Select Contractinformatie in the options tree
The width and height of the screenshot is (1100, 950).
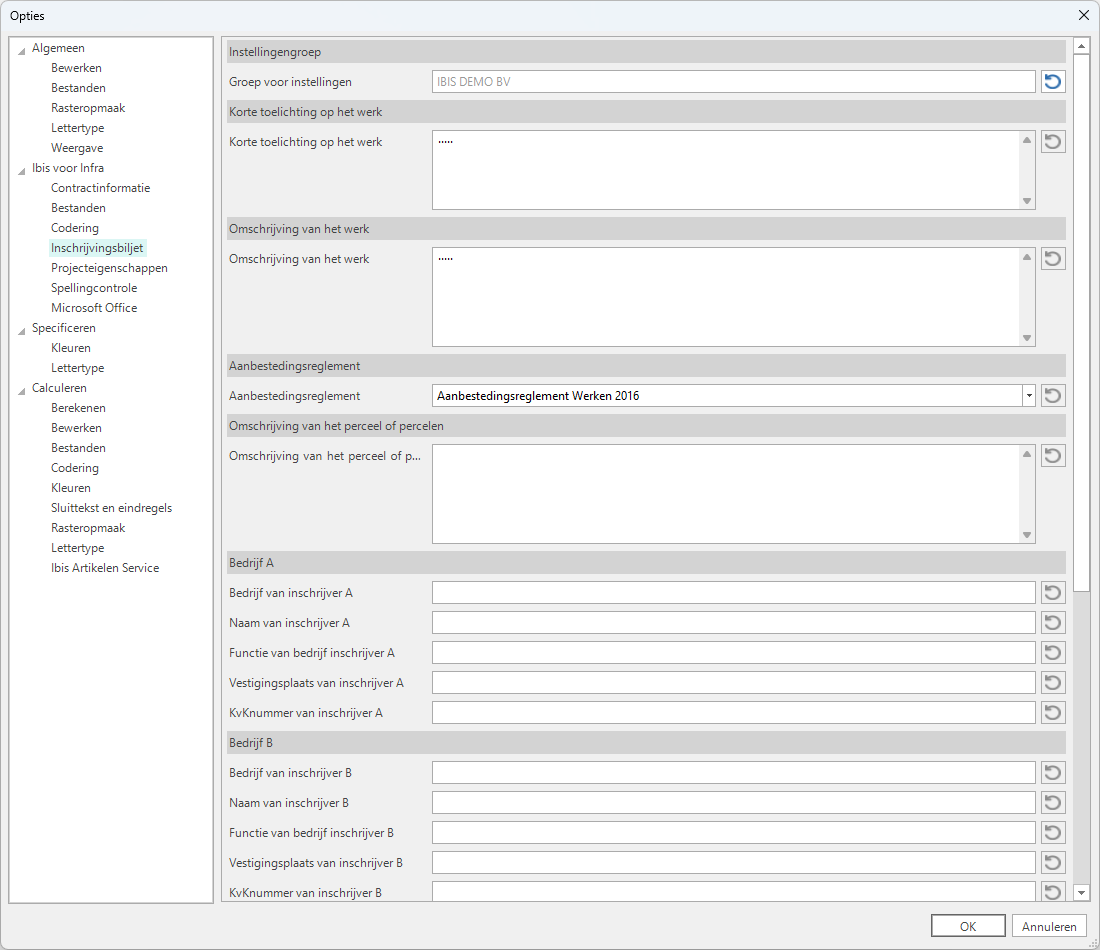click(100, 188)
